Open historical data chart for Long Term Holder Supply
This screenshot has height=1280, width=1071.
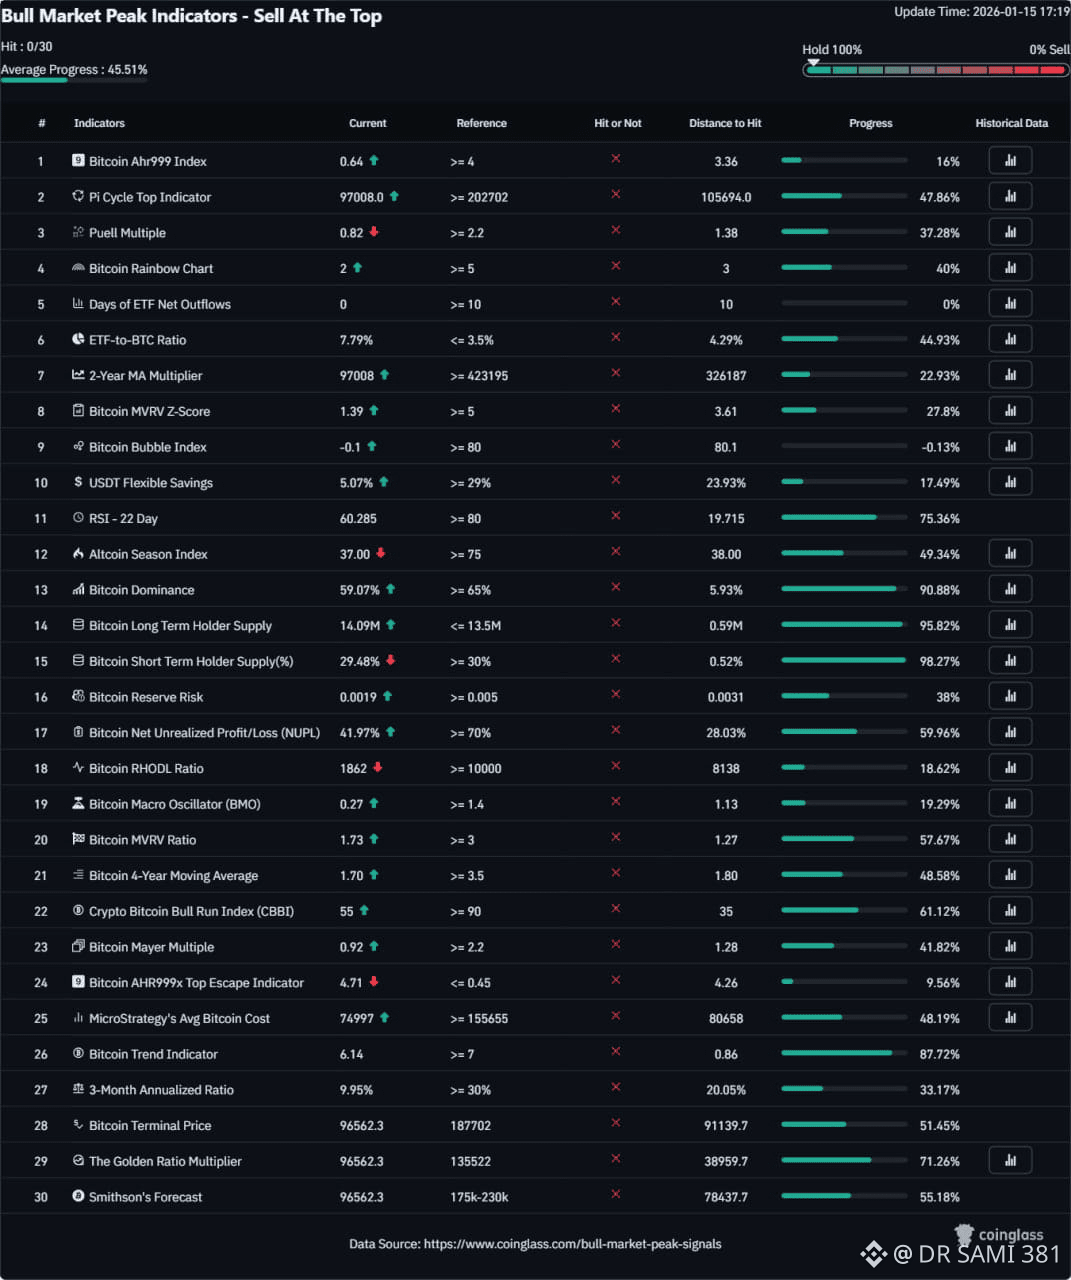[1010, 625]
